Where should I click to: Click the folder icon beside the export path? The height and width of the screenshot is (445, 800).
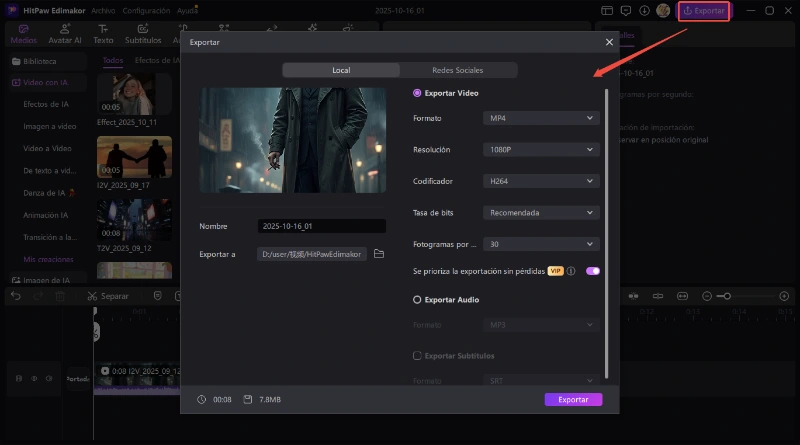(379, 254)
